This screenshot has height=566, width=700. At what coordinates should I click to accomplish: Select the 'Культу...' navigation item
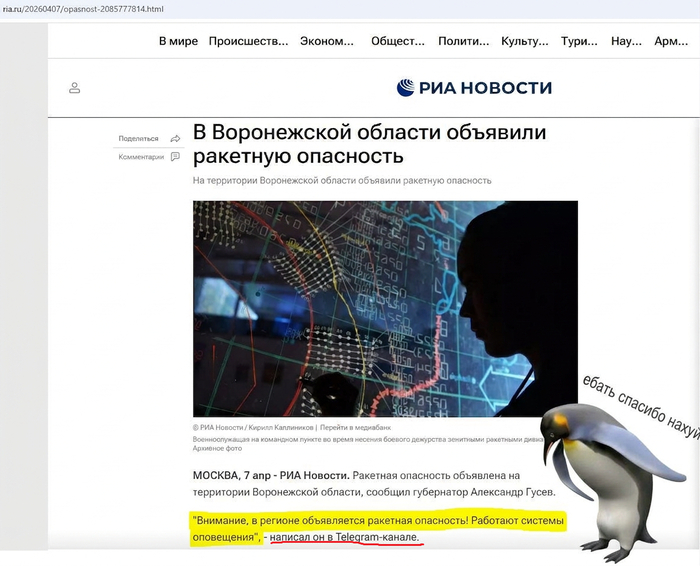coord(525,41)
